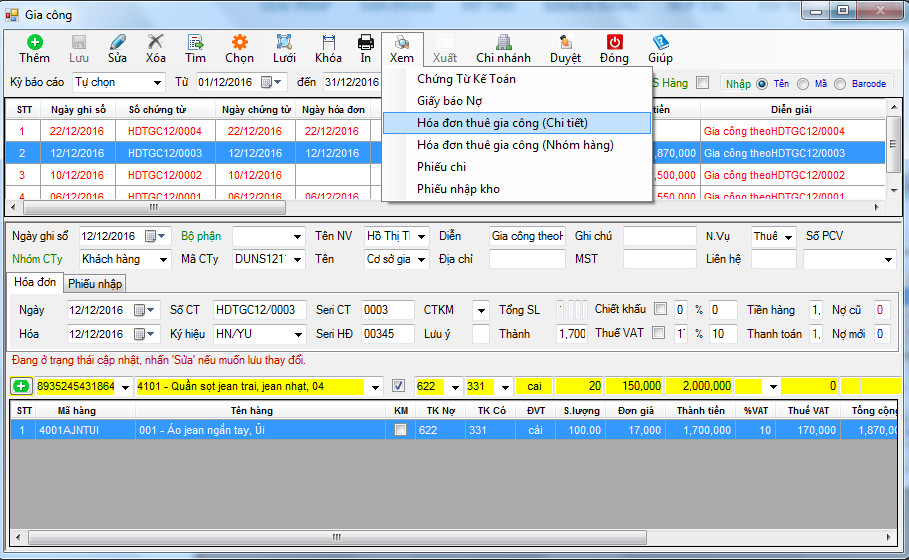Click the Duyệt approve icon
The image size is (909, 560).
(x=565, y=42)
